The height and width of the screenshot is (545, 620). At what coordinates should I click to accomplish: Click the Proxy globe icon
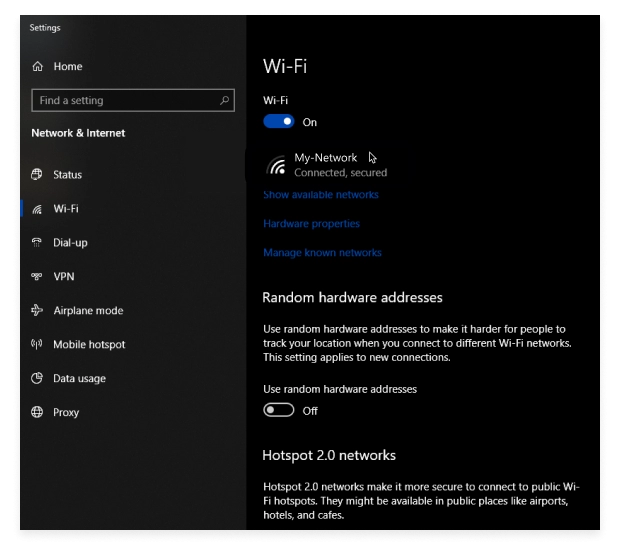point(38,413)
